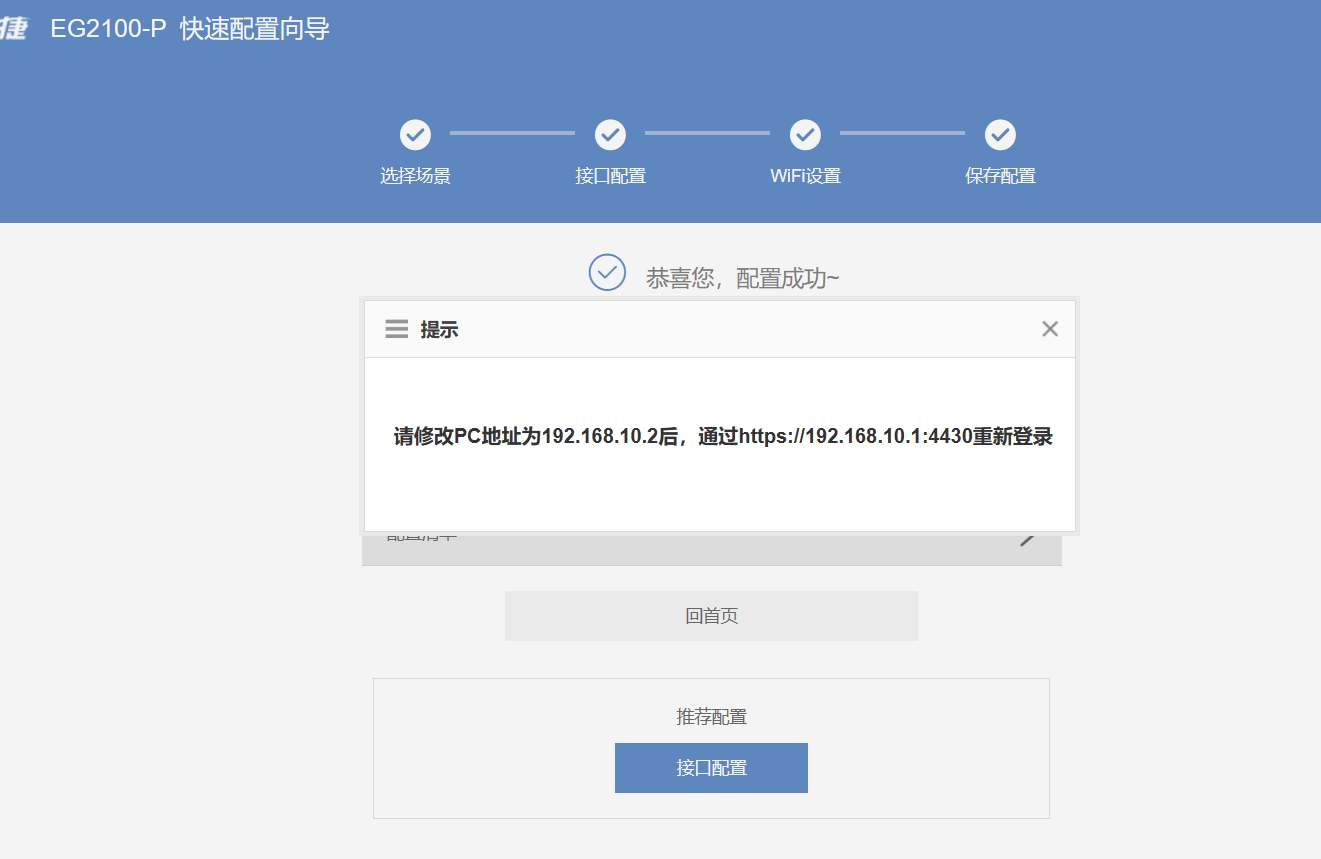
Task: Click the EG2100-P 快速配置向导 page title
Action: point(190,29)
